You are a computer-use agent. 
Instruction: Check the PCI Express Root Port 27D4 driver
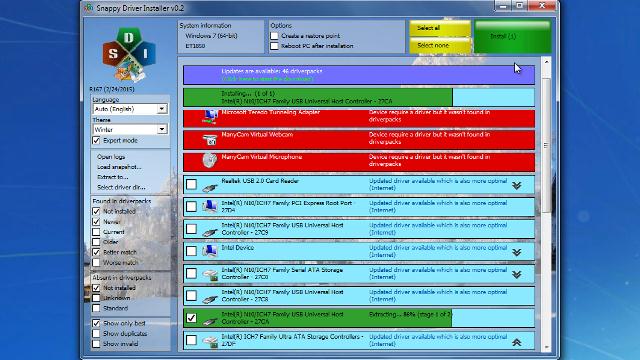[191, 207]
